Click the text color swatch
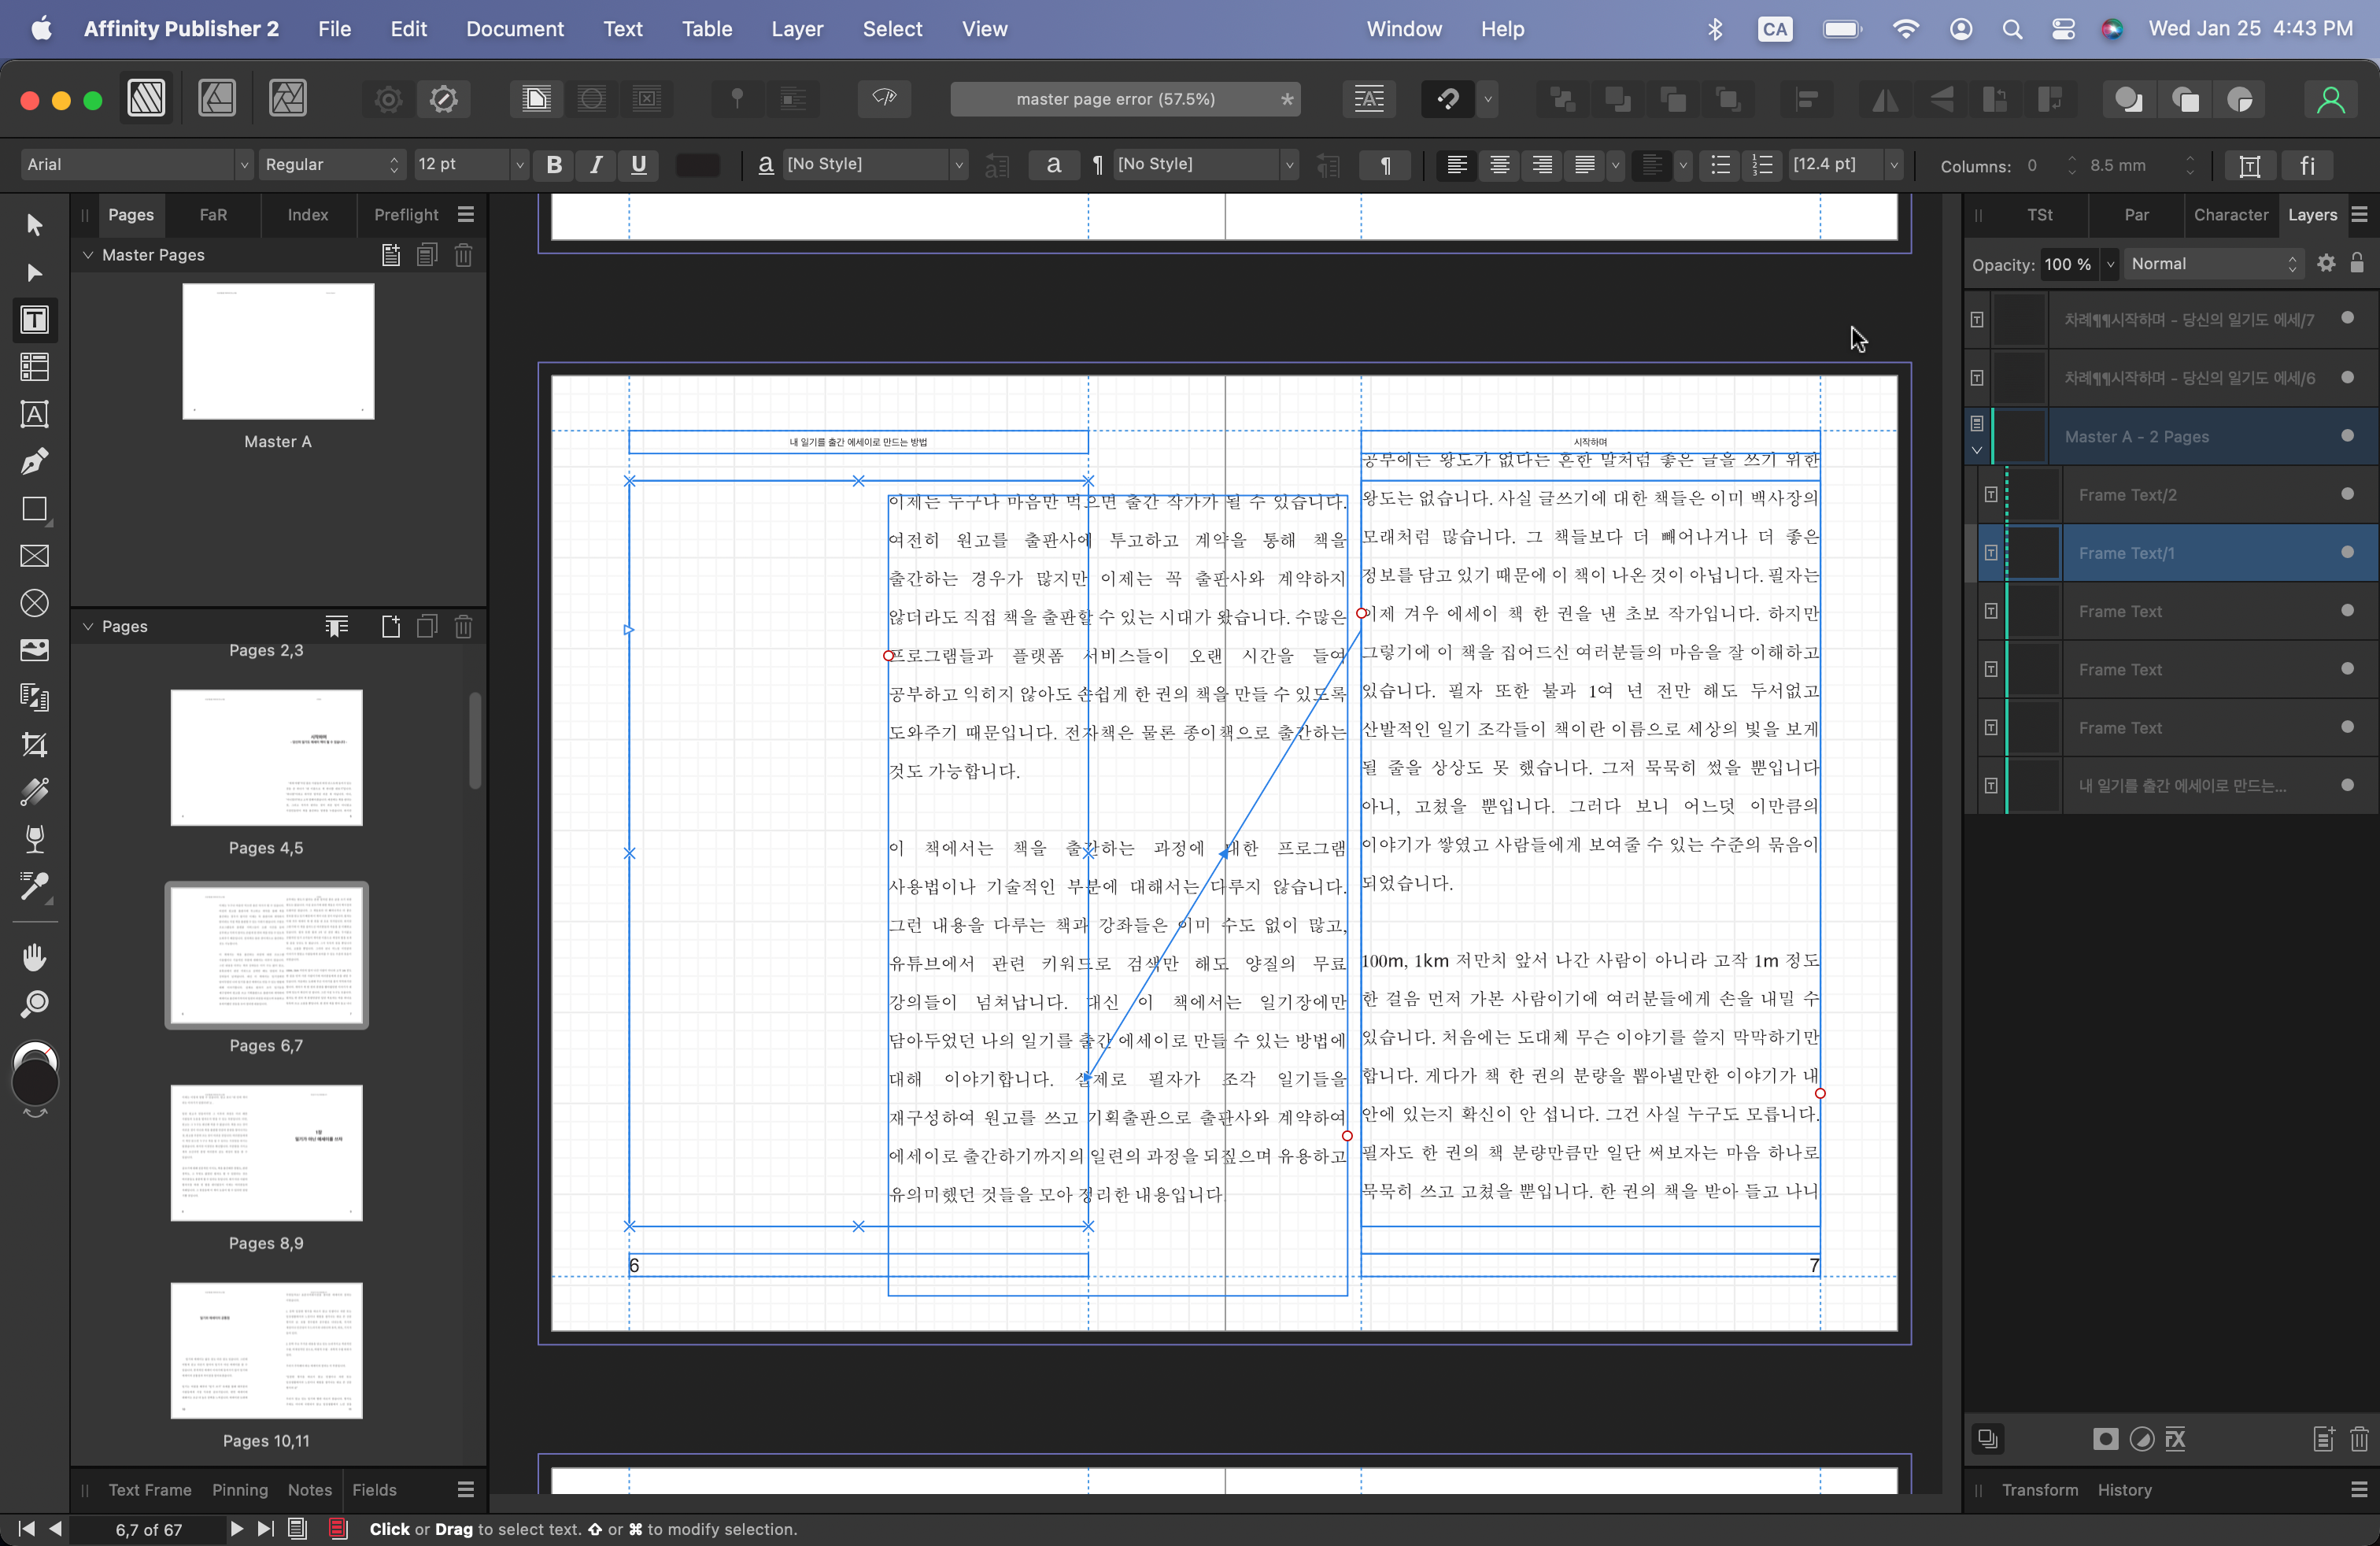Image resolution: width=2380 pixels, height=1546 pixels. coord(697,165)
